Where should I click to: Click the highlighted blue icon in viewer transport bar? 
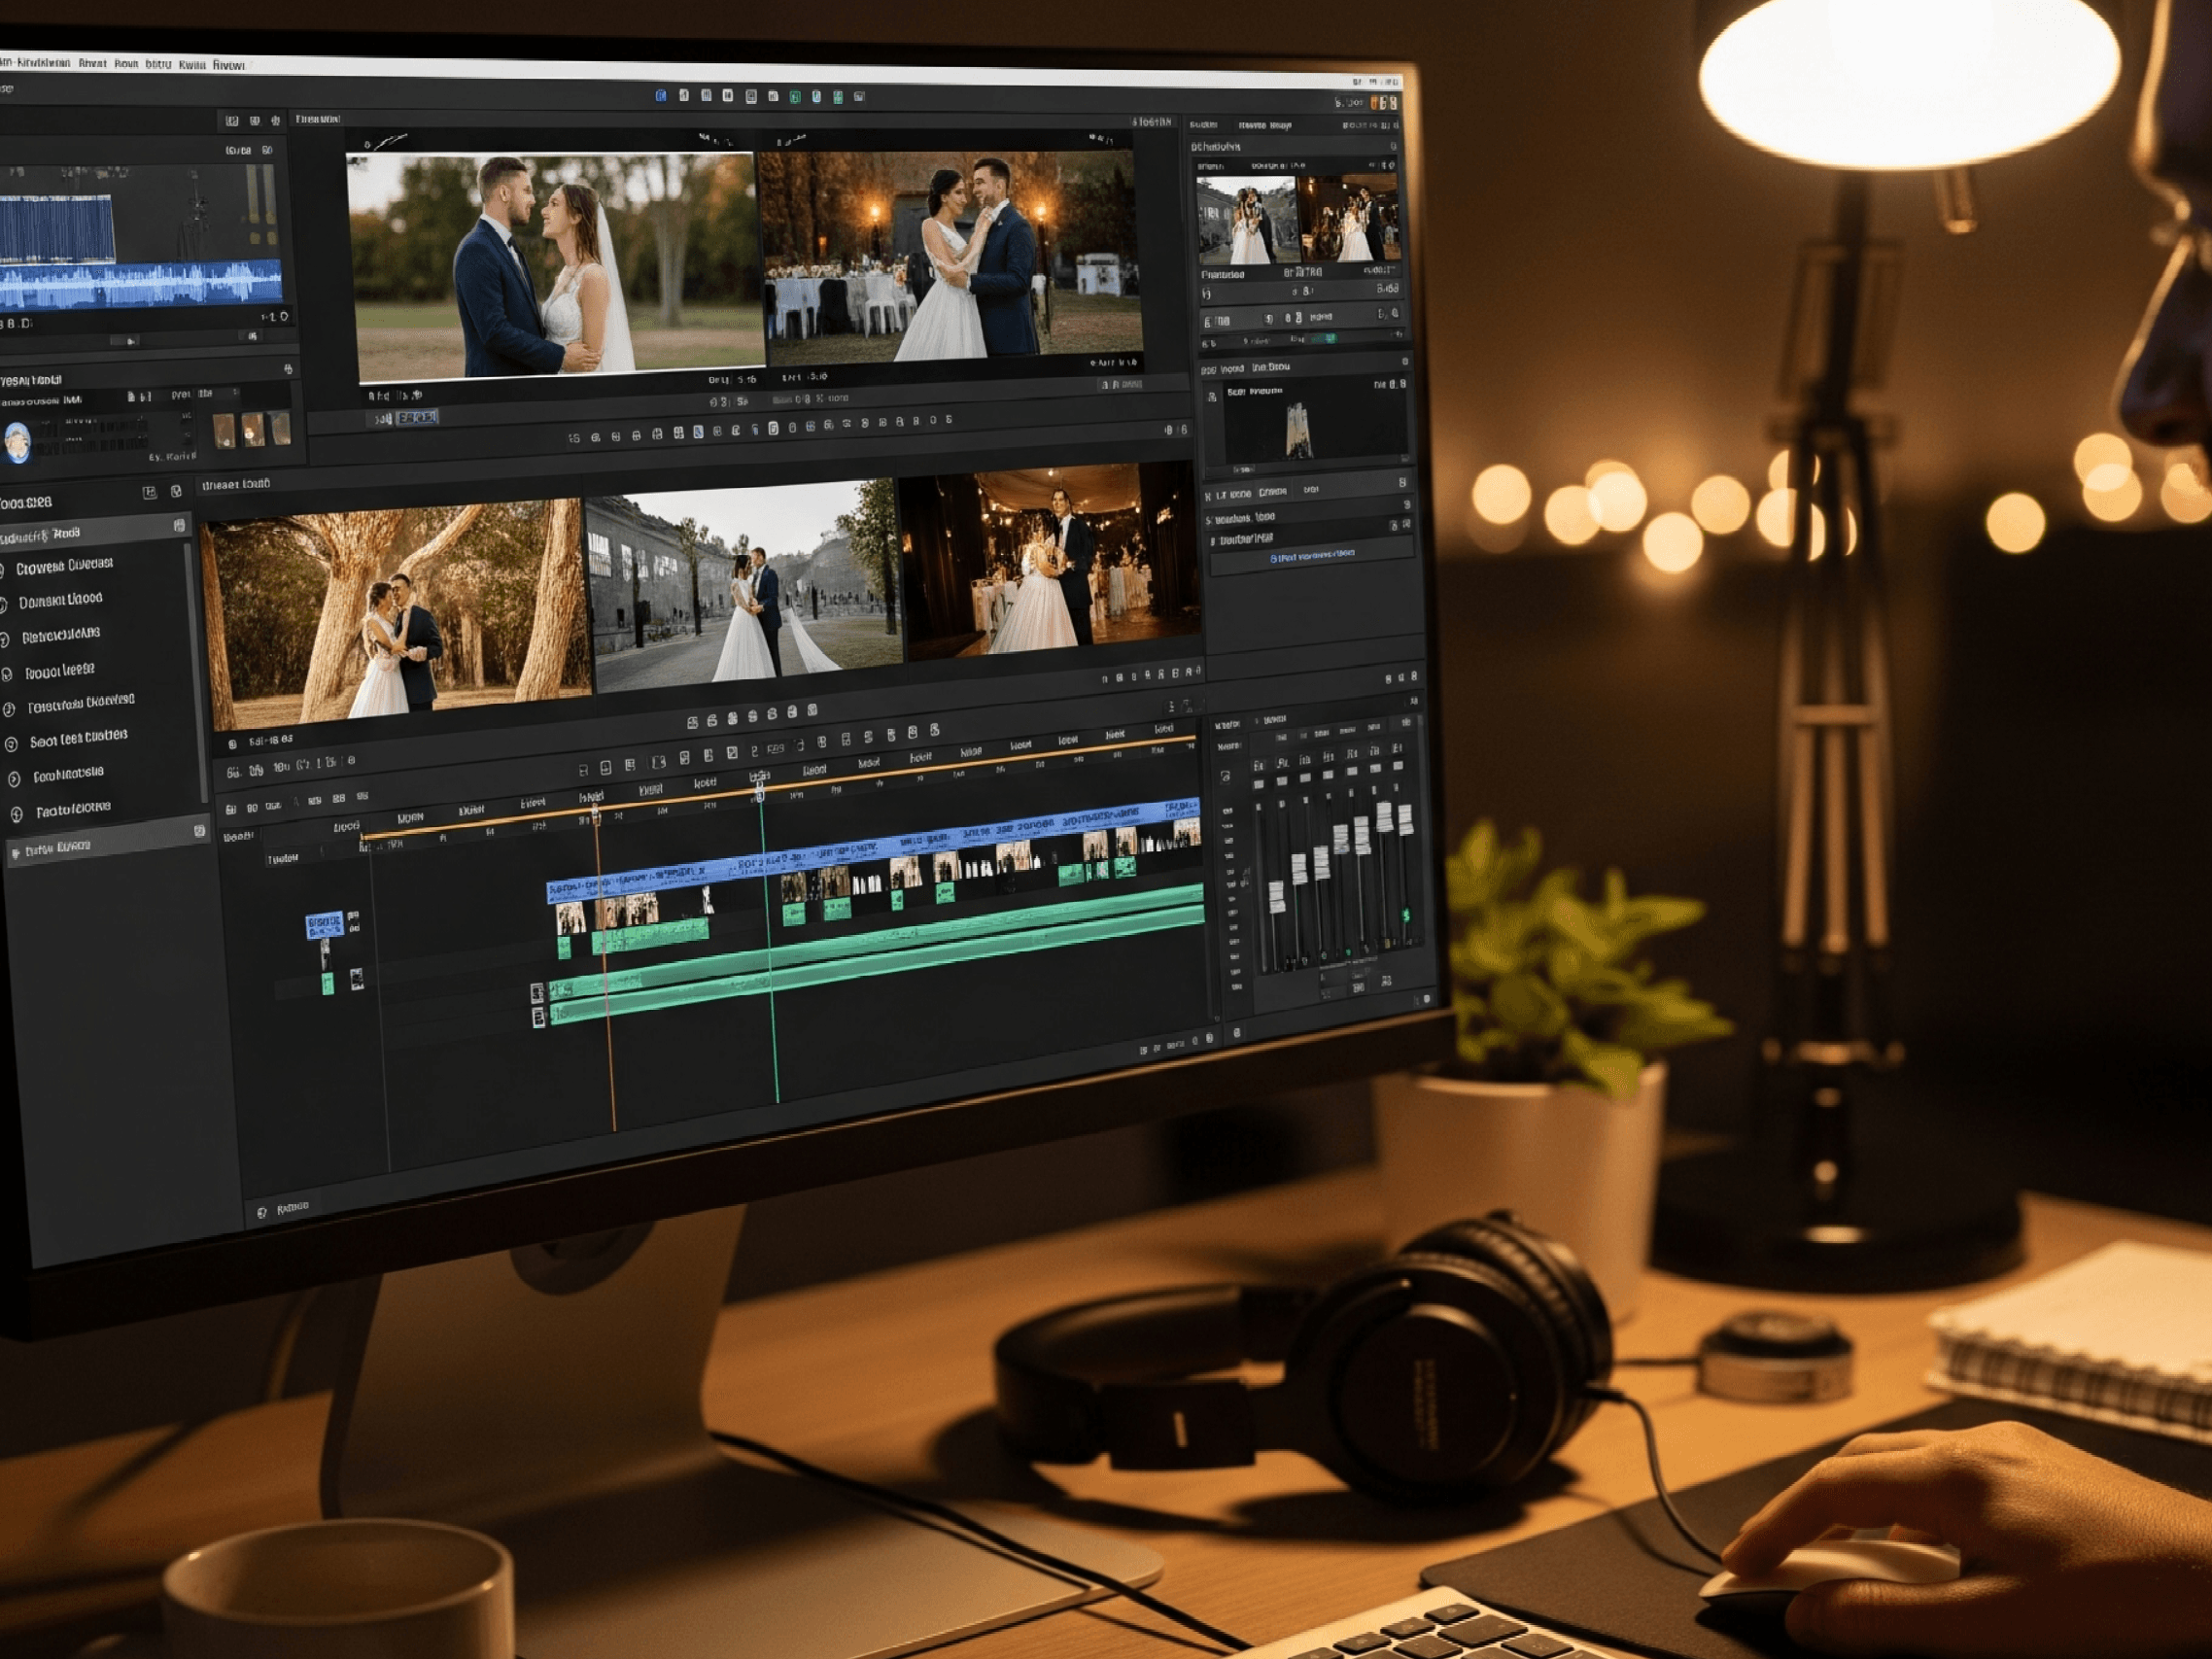[x=698, y=432]
